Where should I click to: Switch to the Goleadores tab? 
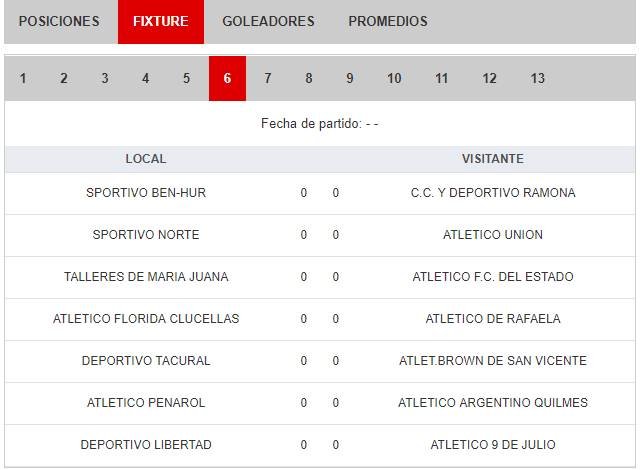(268, 21)
